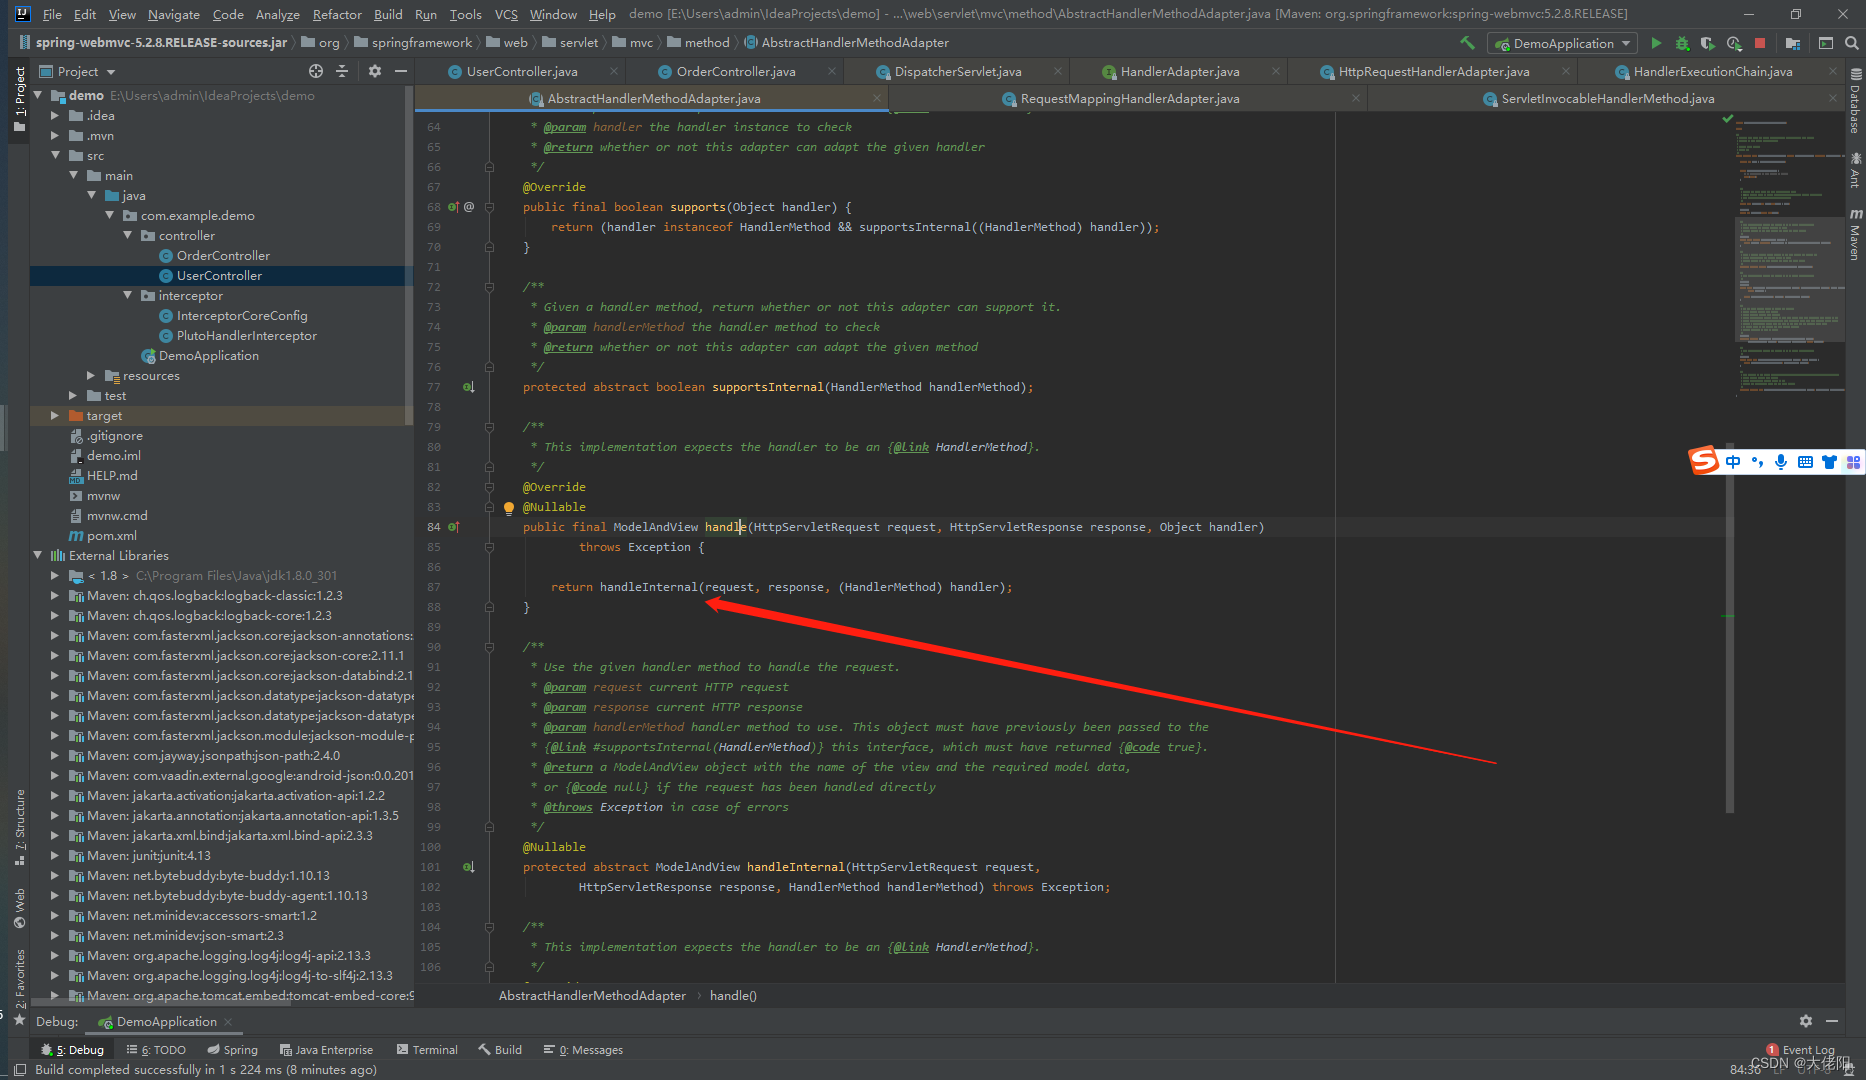Toggle Sogou voice input microphone
The image size is (1866, 1080).
click(x=1781, y=462)
